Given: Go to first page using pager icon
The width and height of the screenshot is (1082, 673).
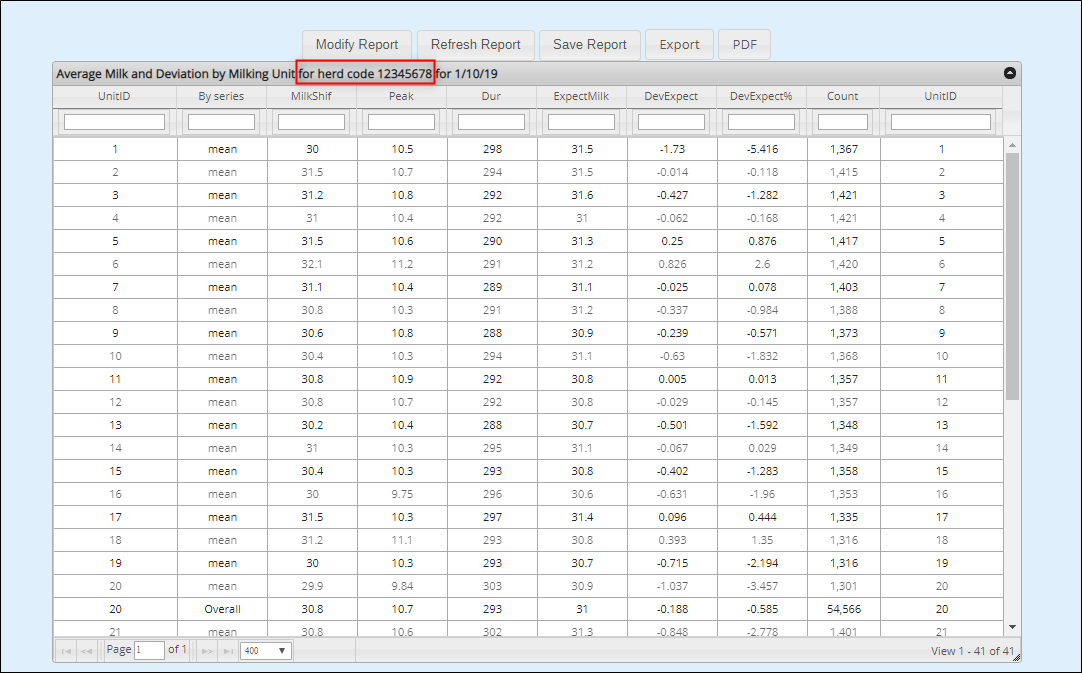Looking at the screenshot, I should 67,650.
